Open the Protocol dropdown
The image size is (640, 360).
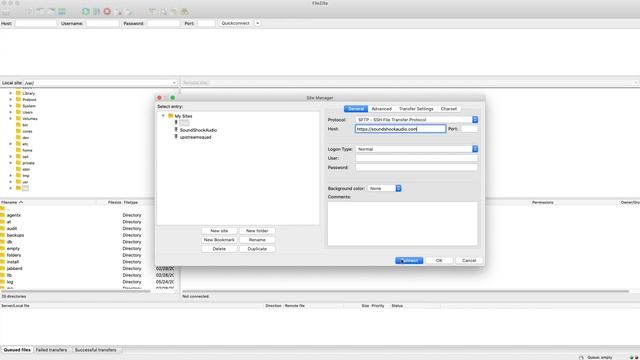(x=475, y=120)
